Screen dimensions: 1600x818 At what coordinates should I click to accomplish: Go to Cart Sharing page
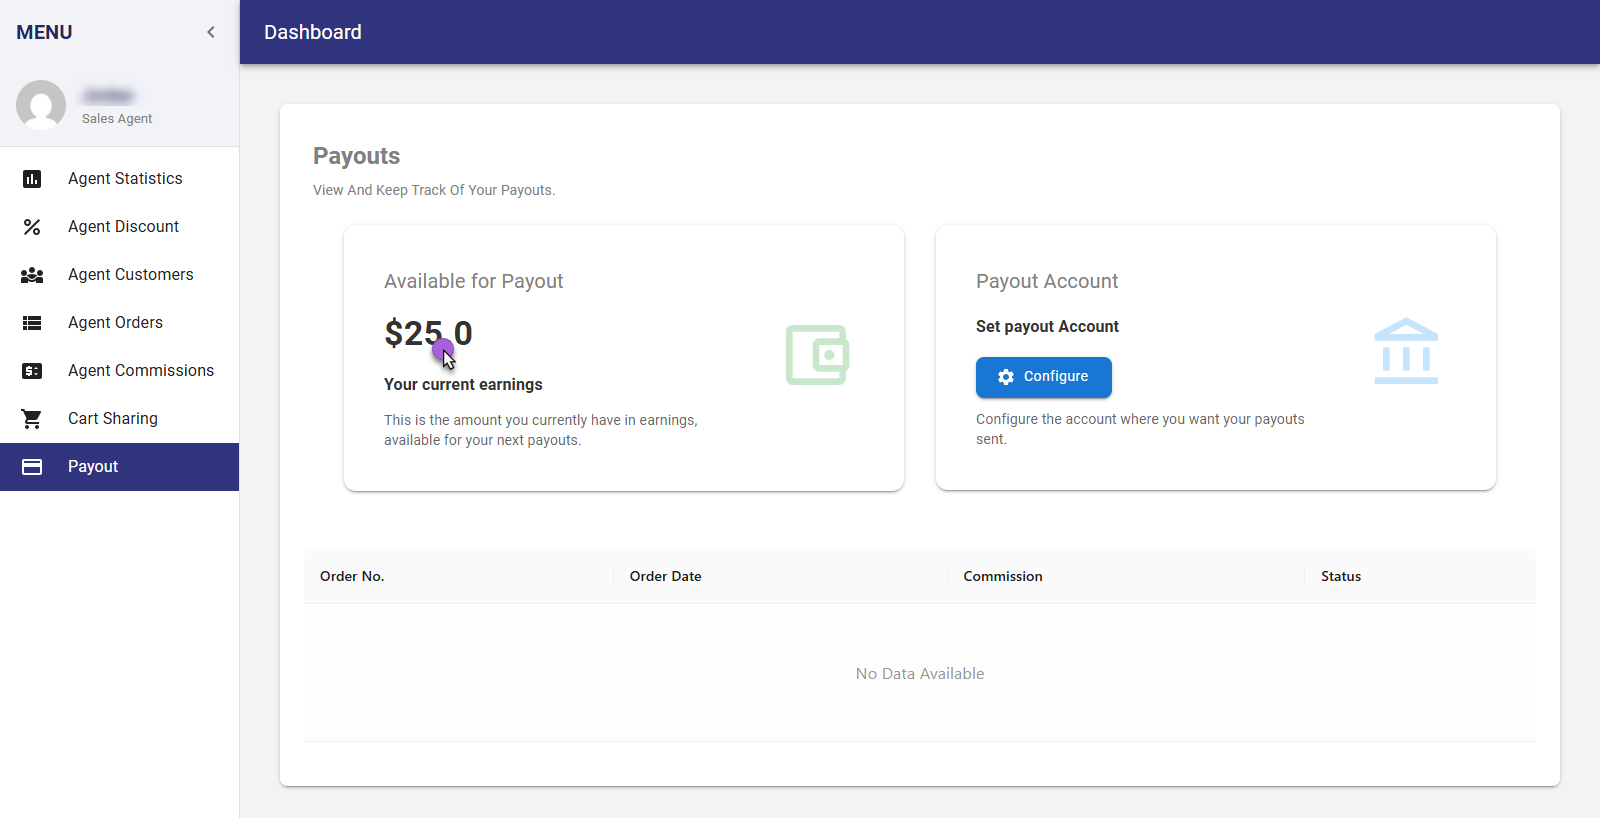(113, 419)
